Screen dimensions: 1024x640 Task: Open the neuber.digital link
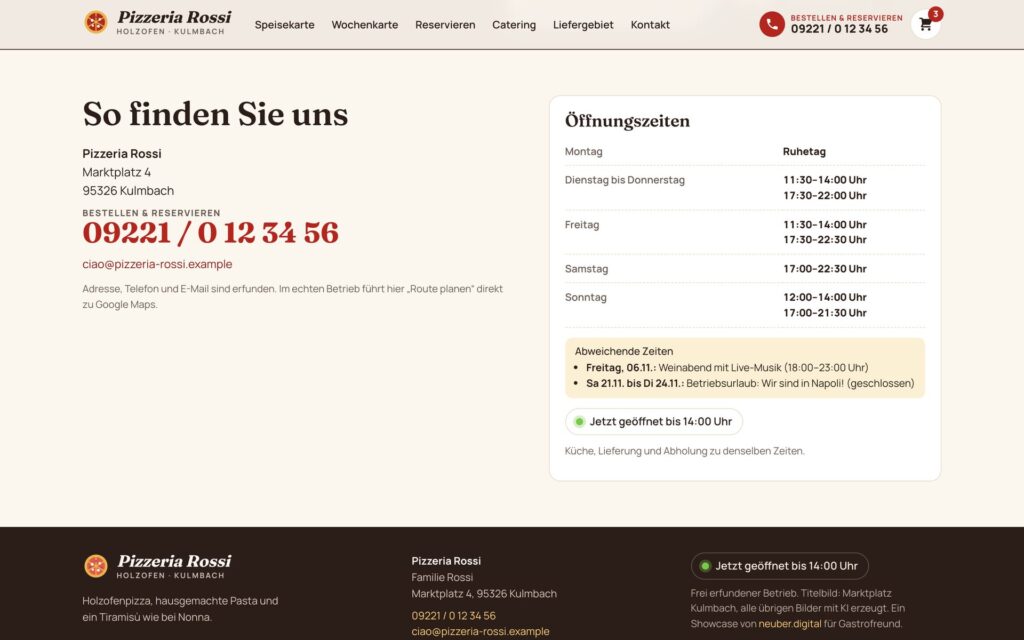coord(790,624)
